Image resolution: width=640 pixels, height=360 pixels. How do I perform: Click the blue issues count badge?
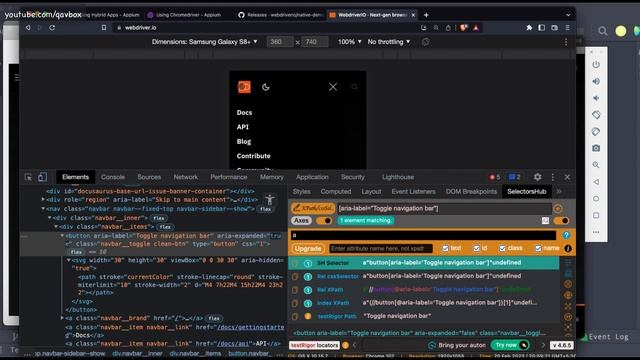pyautogui.click(x=514, y=177)
